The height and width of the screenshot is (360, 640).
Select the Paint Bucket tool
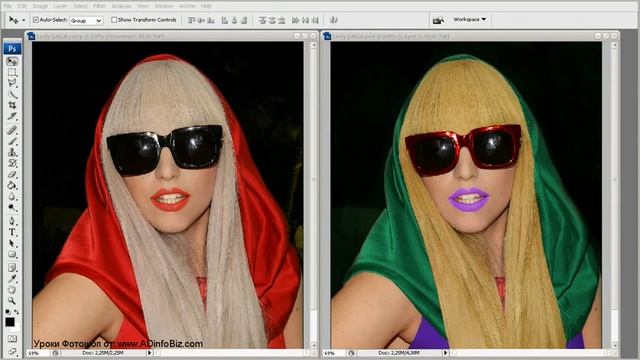12,185
